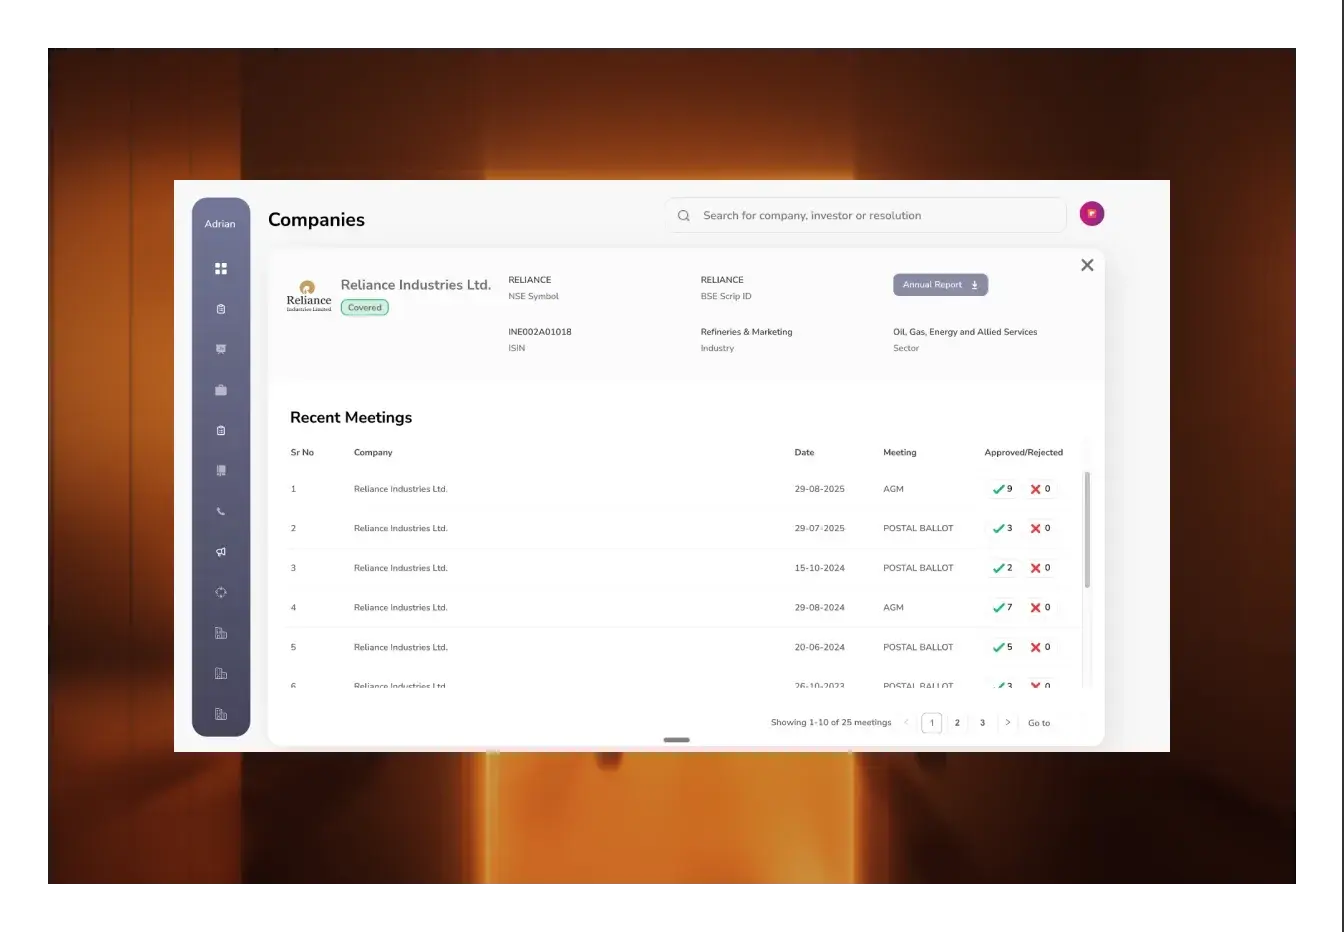Click the Approved/Rejected column header
Screen dimensions: 1344x932
[x=1024, y=453]
